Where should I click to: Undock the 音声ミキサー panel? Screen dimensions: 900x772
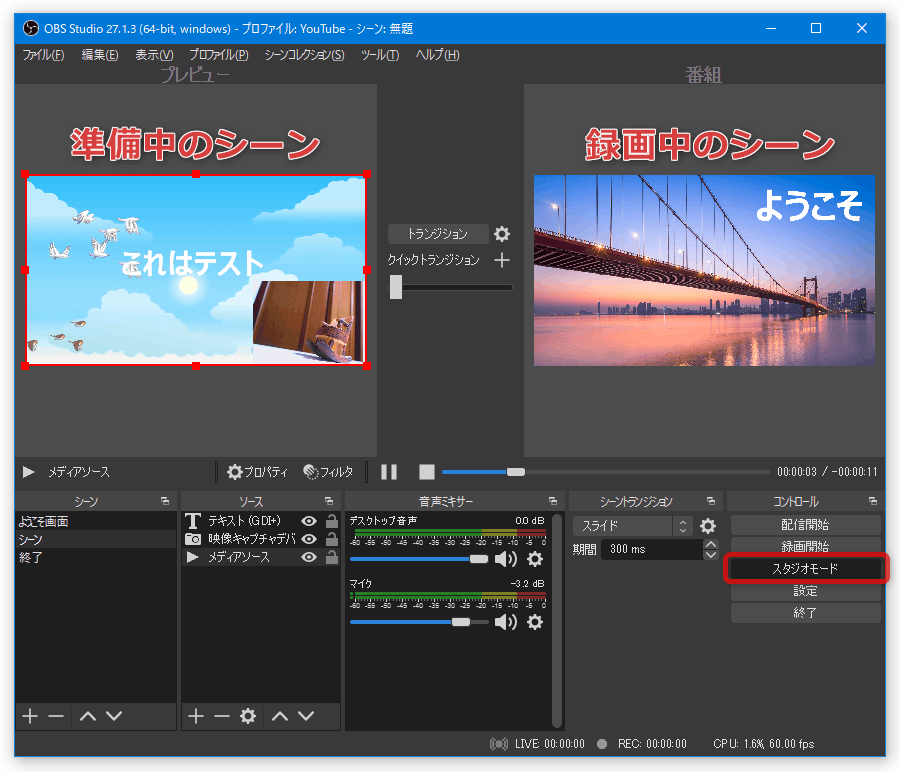(x=553, y=501)
